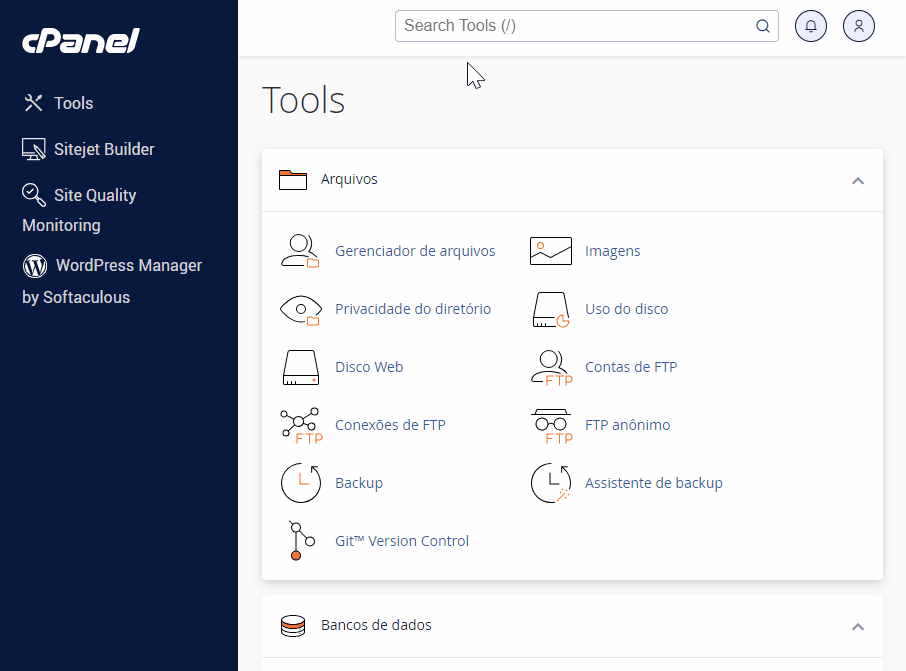Click the Assistente de backup icon

pyautogui.click(x=551, y=483)
